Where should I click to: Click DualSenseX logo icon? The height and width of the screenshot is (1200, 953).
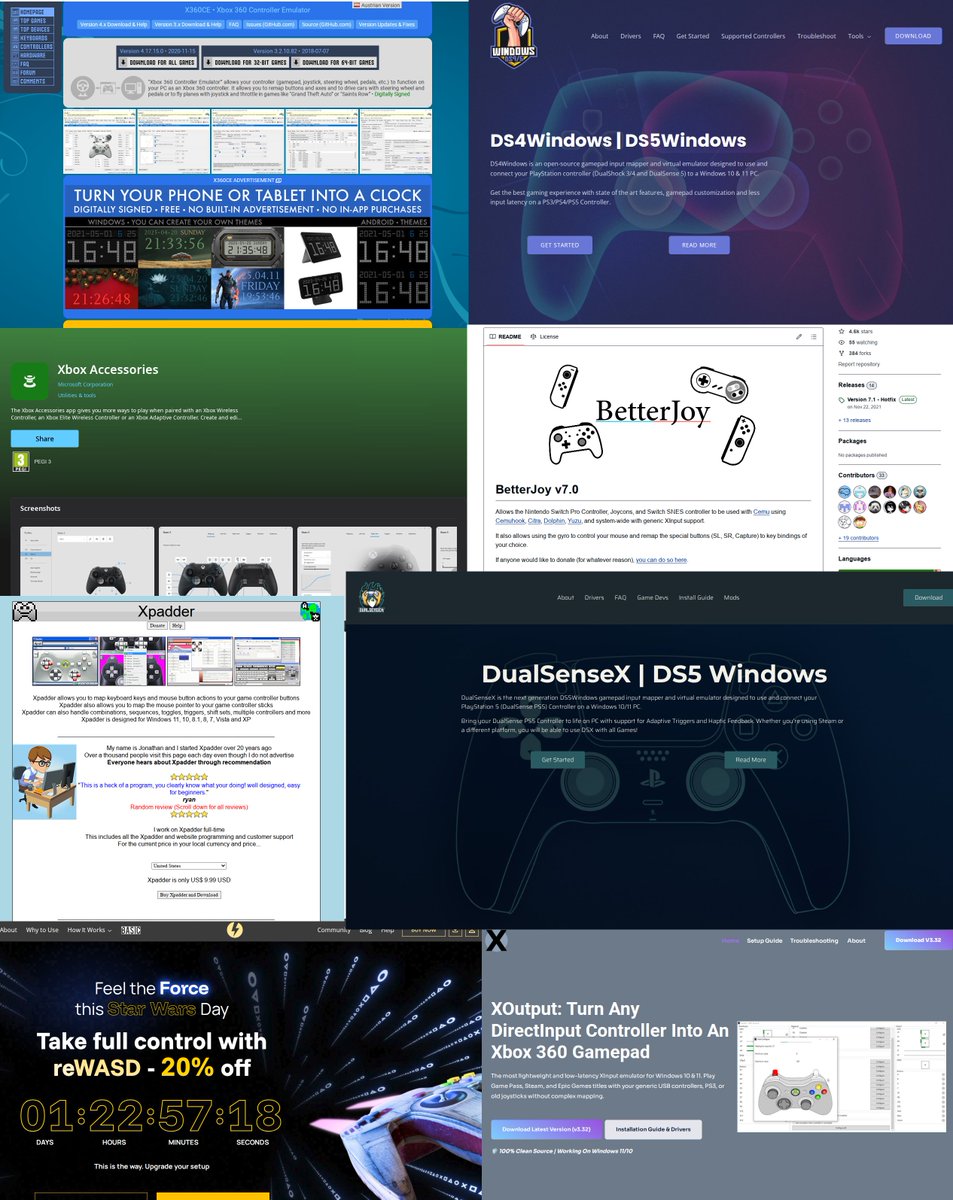click(x=371, y=598)
